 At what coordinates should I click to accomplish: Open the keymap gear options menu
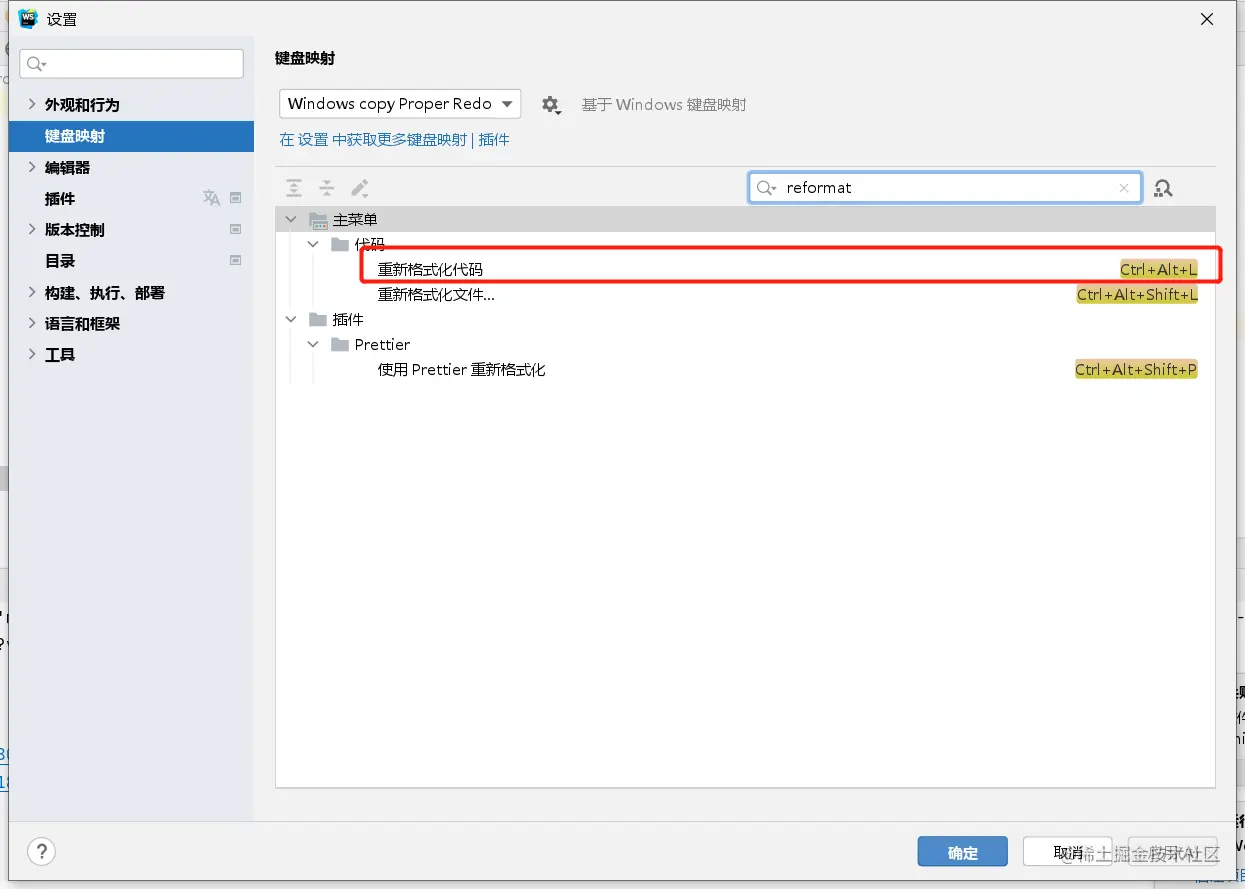[x=551, y=104]
